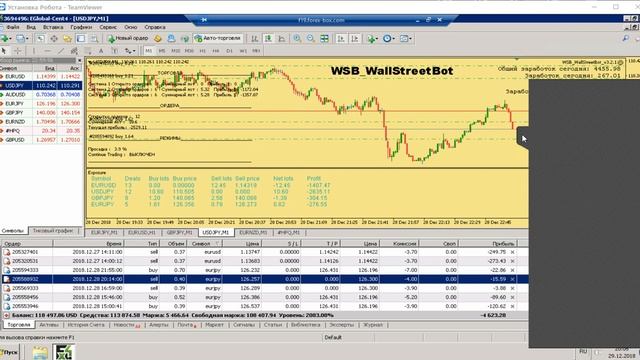Viewport: 640px width, 360px height.
Task: Open the Indicators list dropdown
Action: tap(372, 38)
